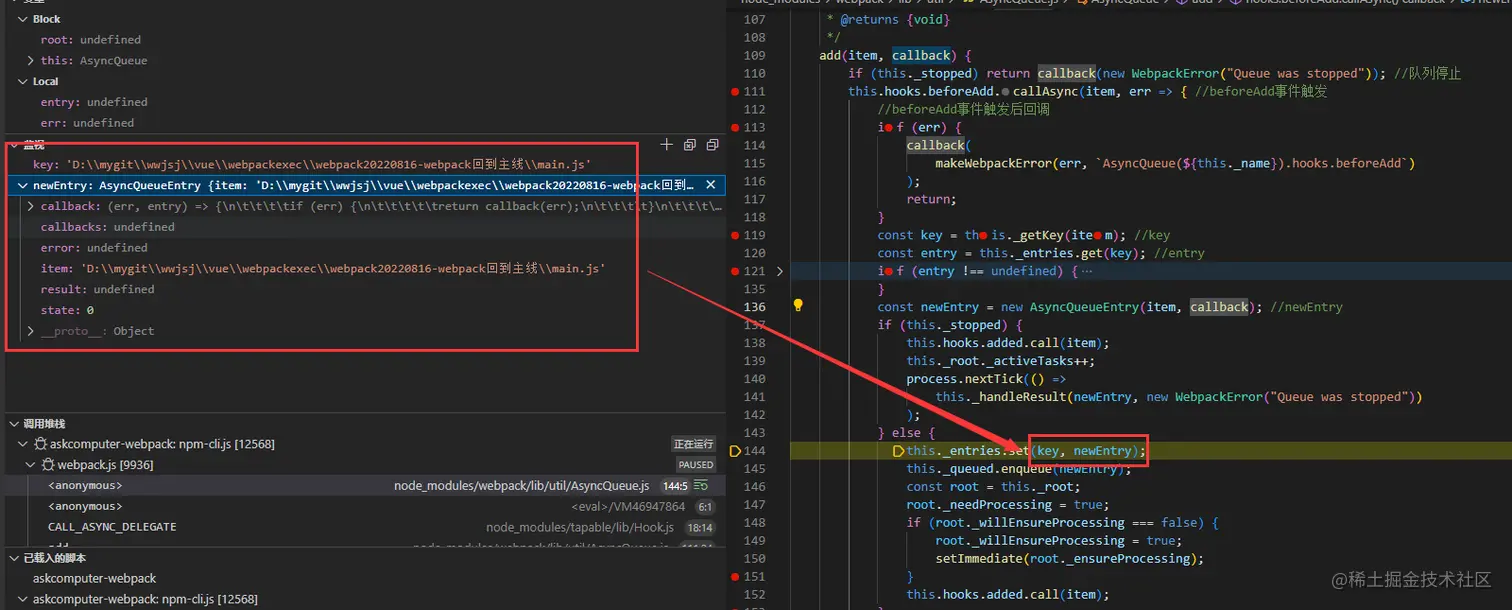Image resolution: width=1512 pixels, height=610 pixels.
Task: Select the 'key' watch expression row
Action: point(364,164)
